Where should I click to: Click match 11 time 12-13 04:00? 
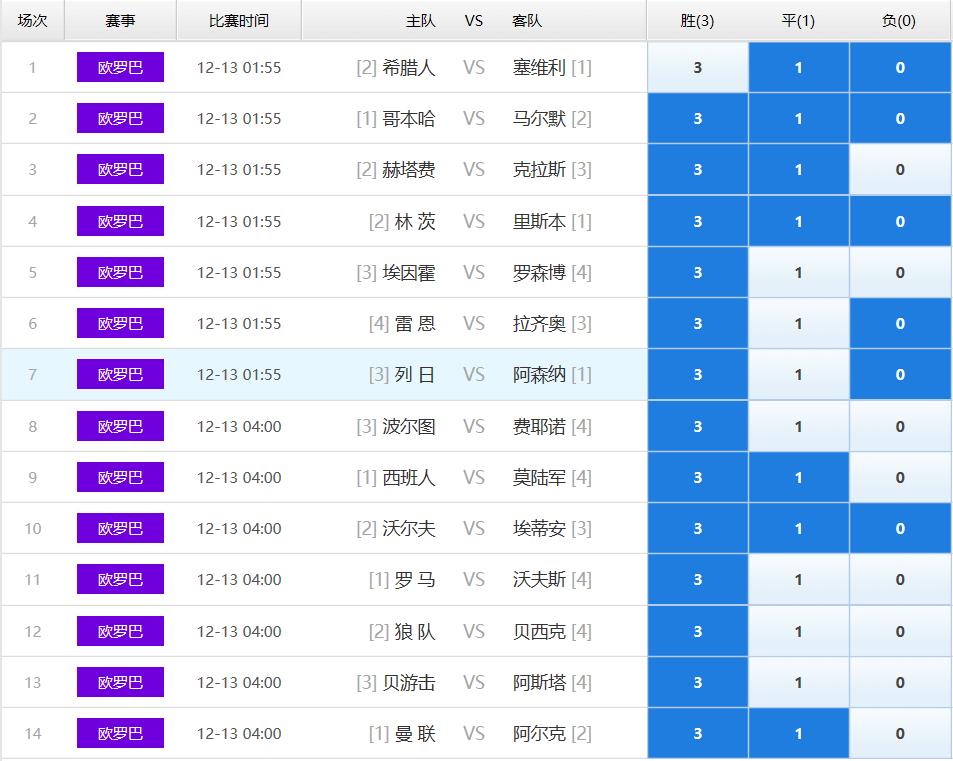pyautogui.click(x=239, y=580)
